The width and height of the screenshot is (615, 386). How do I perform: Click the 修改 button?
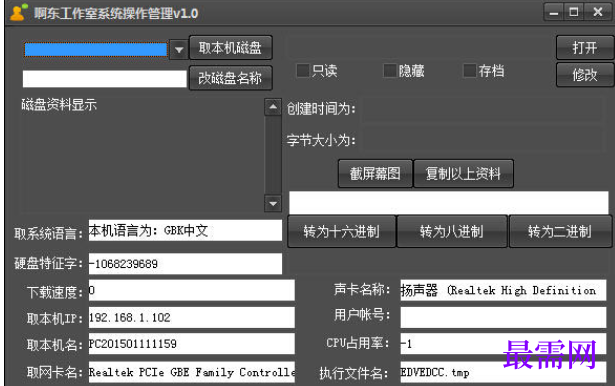pos(585,75)
